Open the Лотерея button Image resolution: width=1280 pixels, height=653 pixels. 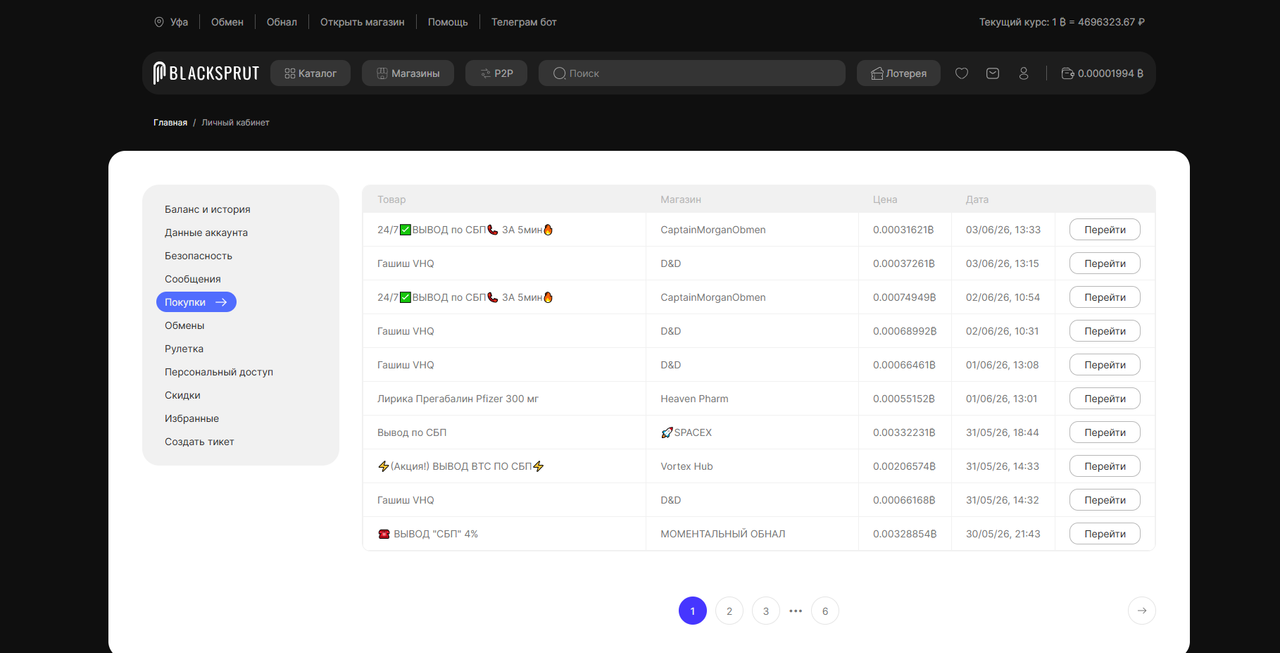(x=899, y=73)
